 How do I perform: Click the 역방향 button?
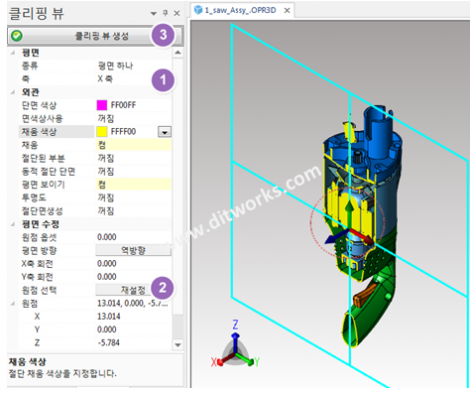(x=133, y=250)
